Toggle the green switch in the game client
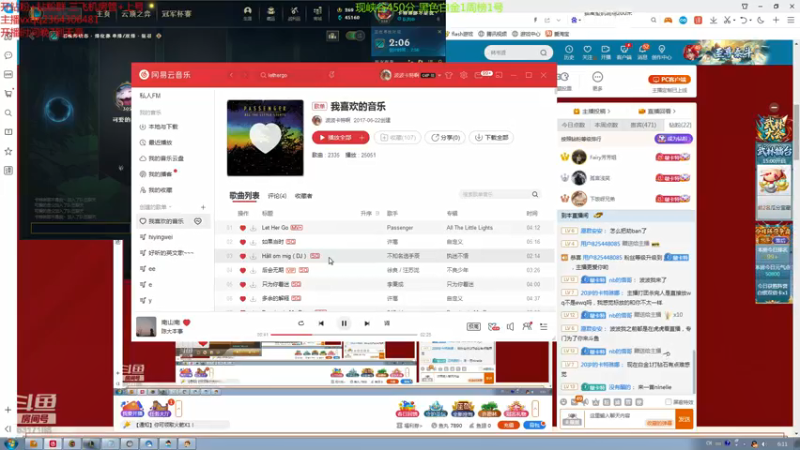The height and width of the screenshot is (450, 800). (x=355, y=36)
